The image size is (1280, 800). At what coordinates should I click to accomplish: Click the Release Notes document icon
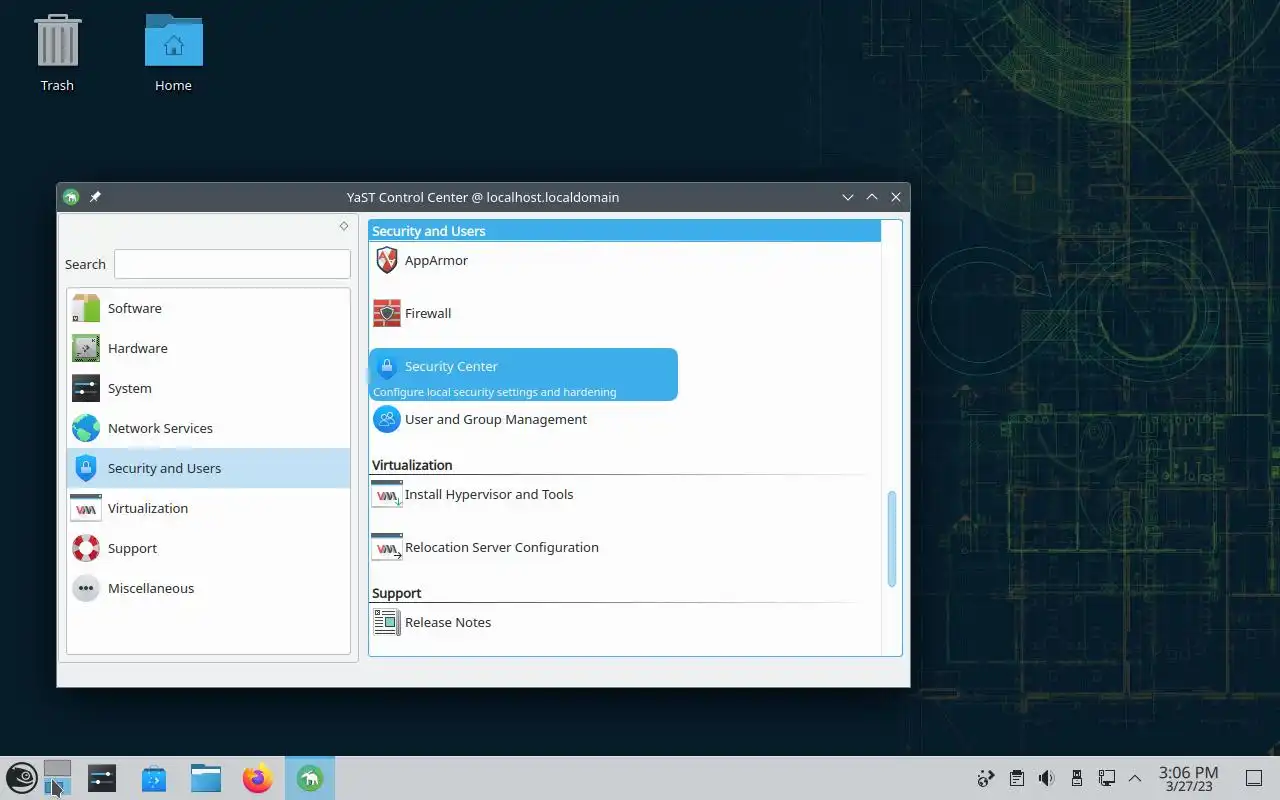click(x=386, y=622)
